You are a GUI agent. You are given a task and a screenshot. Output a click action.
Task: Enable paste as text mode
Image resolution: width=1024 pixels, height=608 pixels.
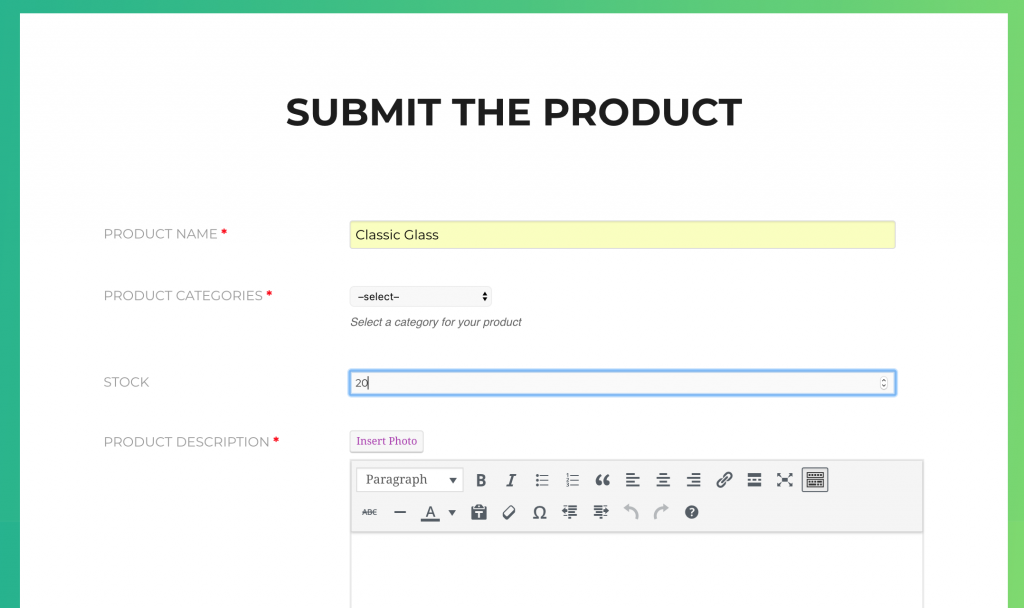(478, 512)
